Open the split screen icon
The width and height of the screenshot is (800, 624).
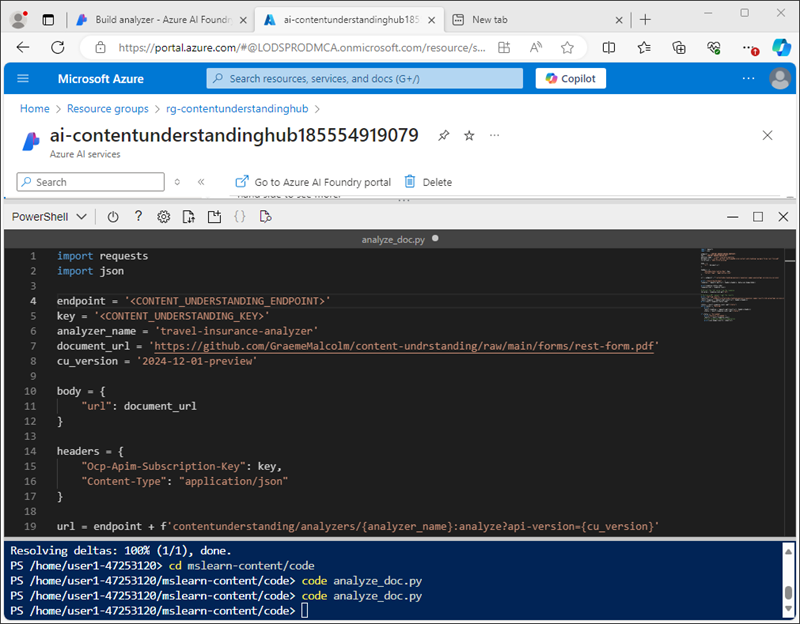pos(609,47)
